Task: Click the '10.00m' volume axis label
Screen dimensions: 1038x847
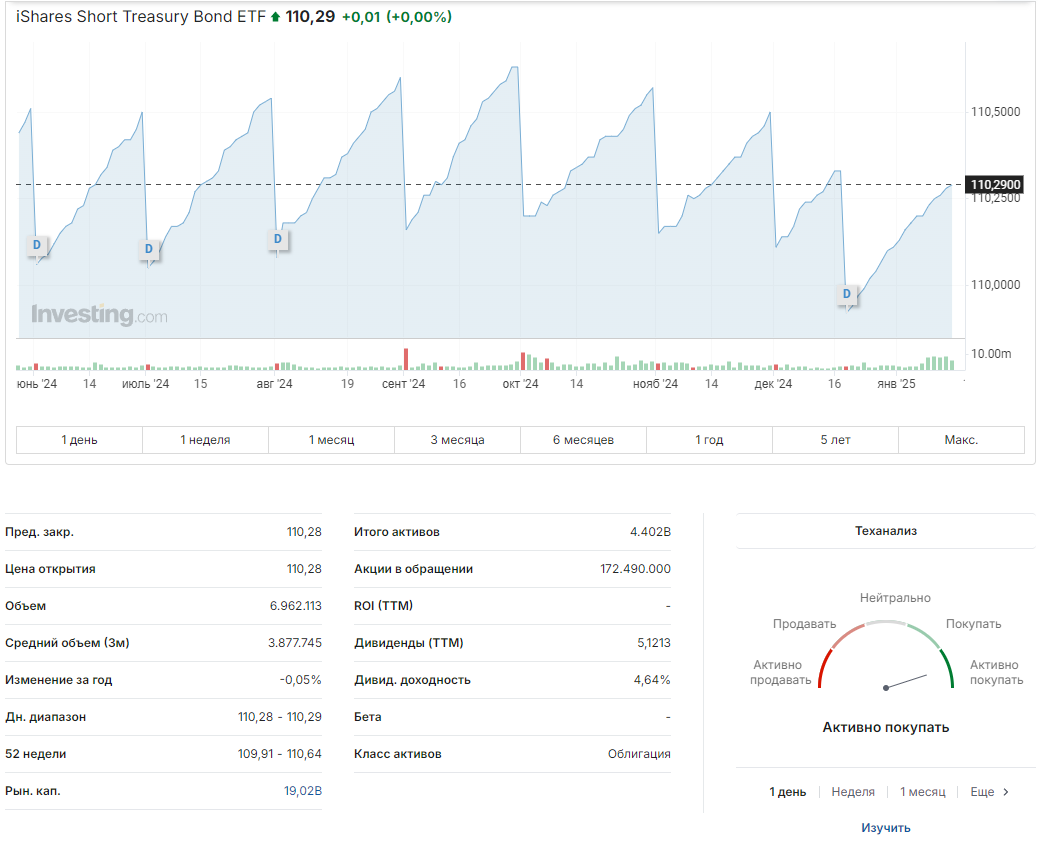Action: [x=991, y=354]
